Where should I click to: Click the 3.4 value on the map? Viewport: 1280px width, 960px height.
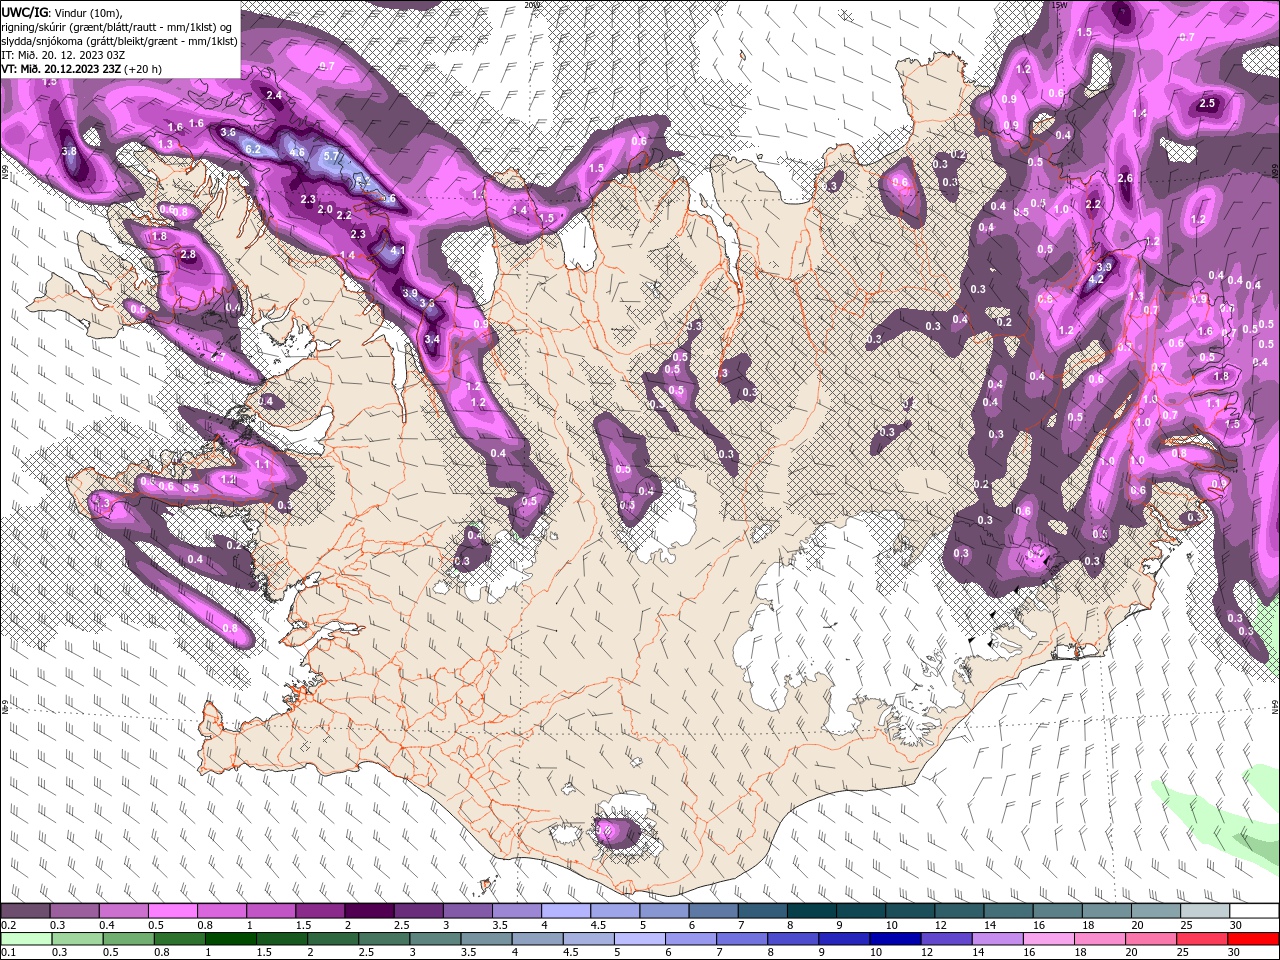pyautogui.click(x=432, y=339)
